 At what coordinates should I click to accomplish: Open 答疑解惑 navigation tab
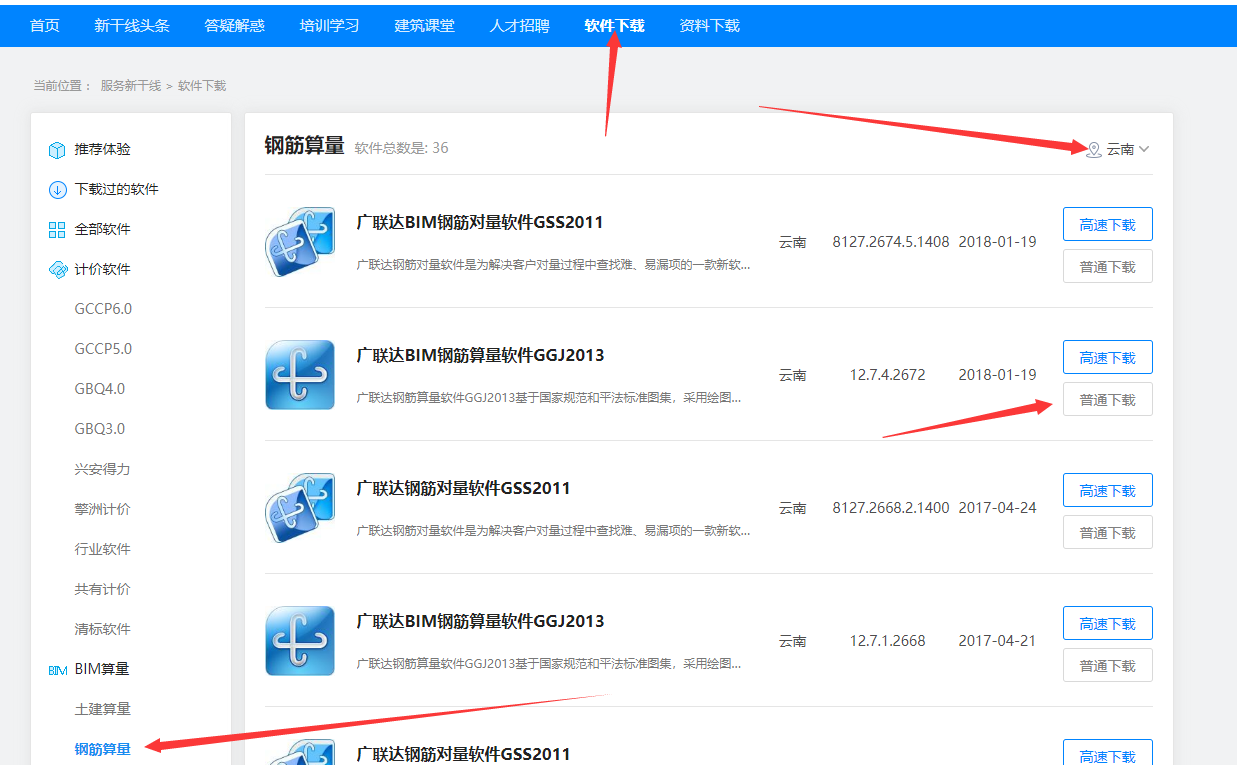click(235, 26)
